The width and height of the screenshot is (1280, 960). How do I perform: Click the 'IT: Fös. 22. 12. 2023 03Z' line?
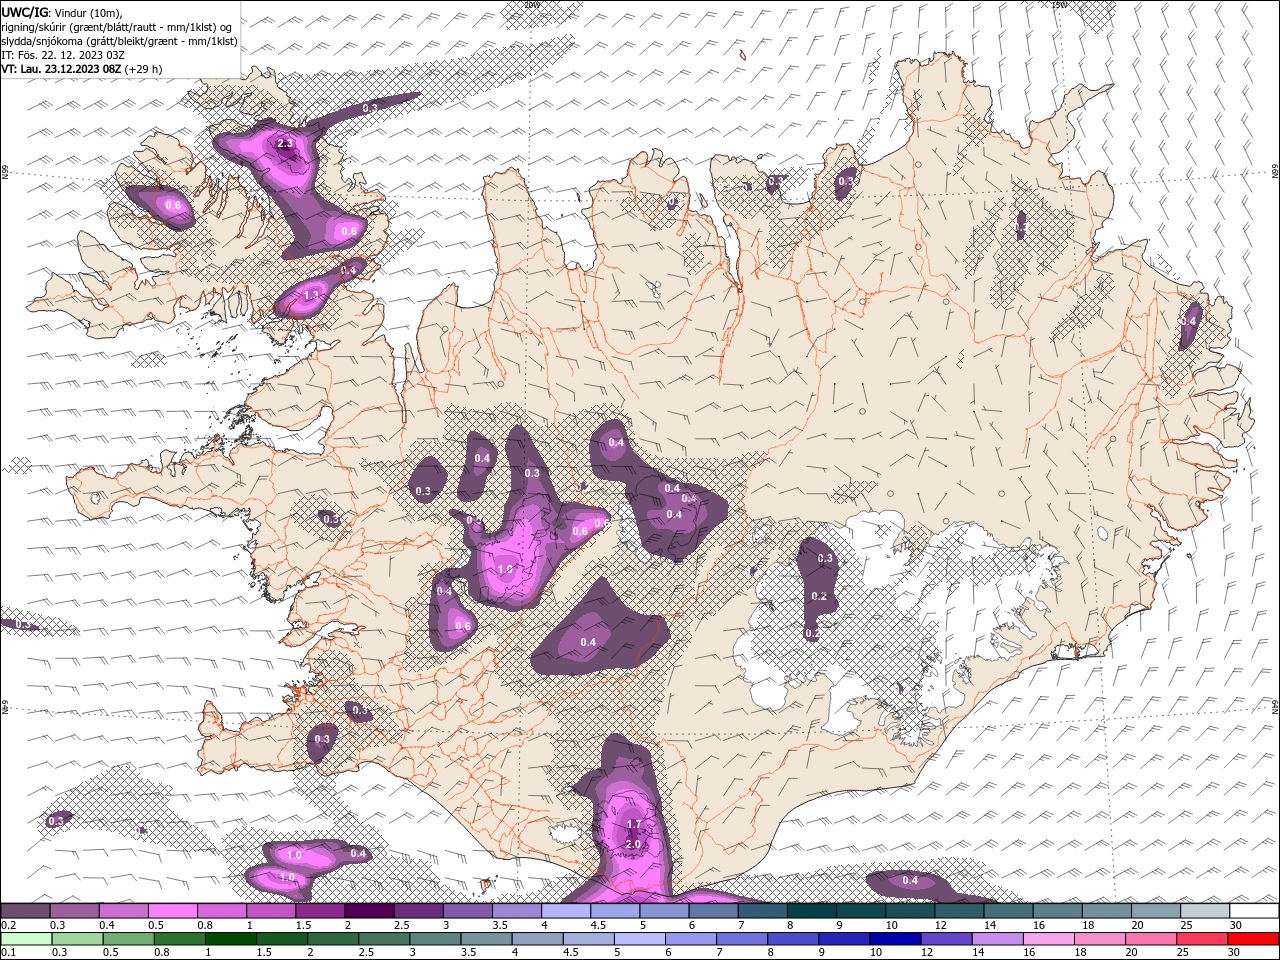61,55
